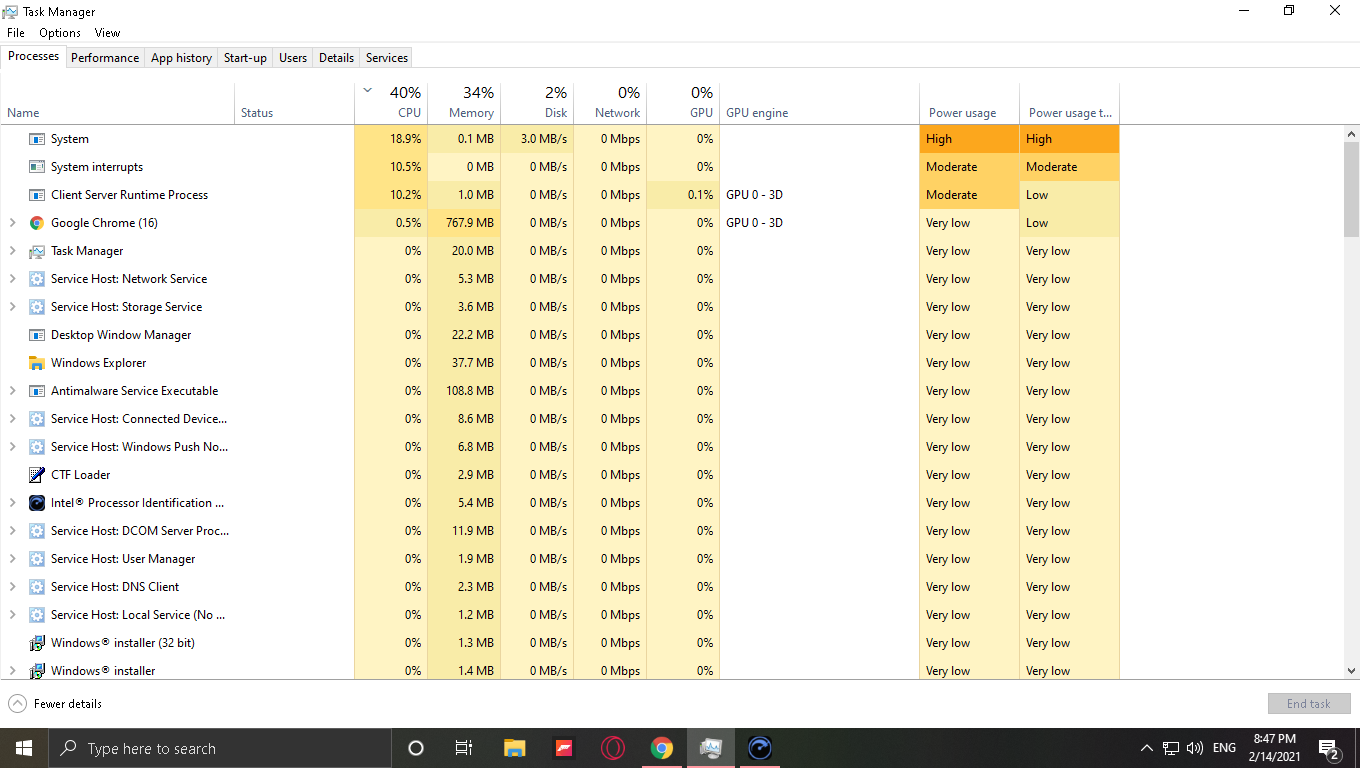Expand Service Host: Storage Service
This screenshot has height=768, width=1360.
coord(12,307)
